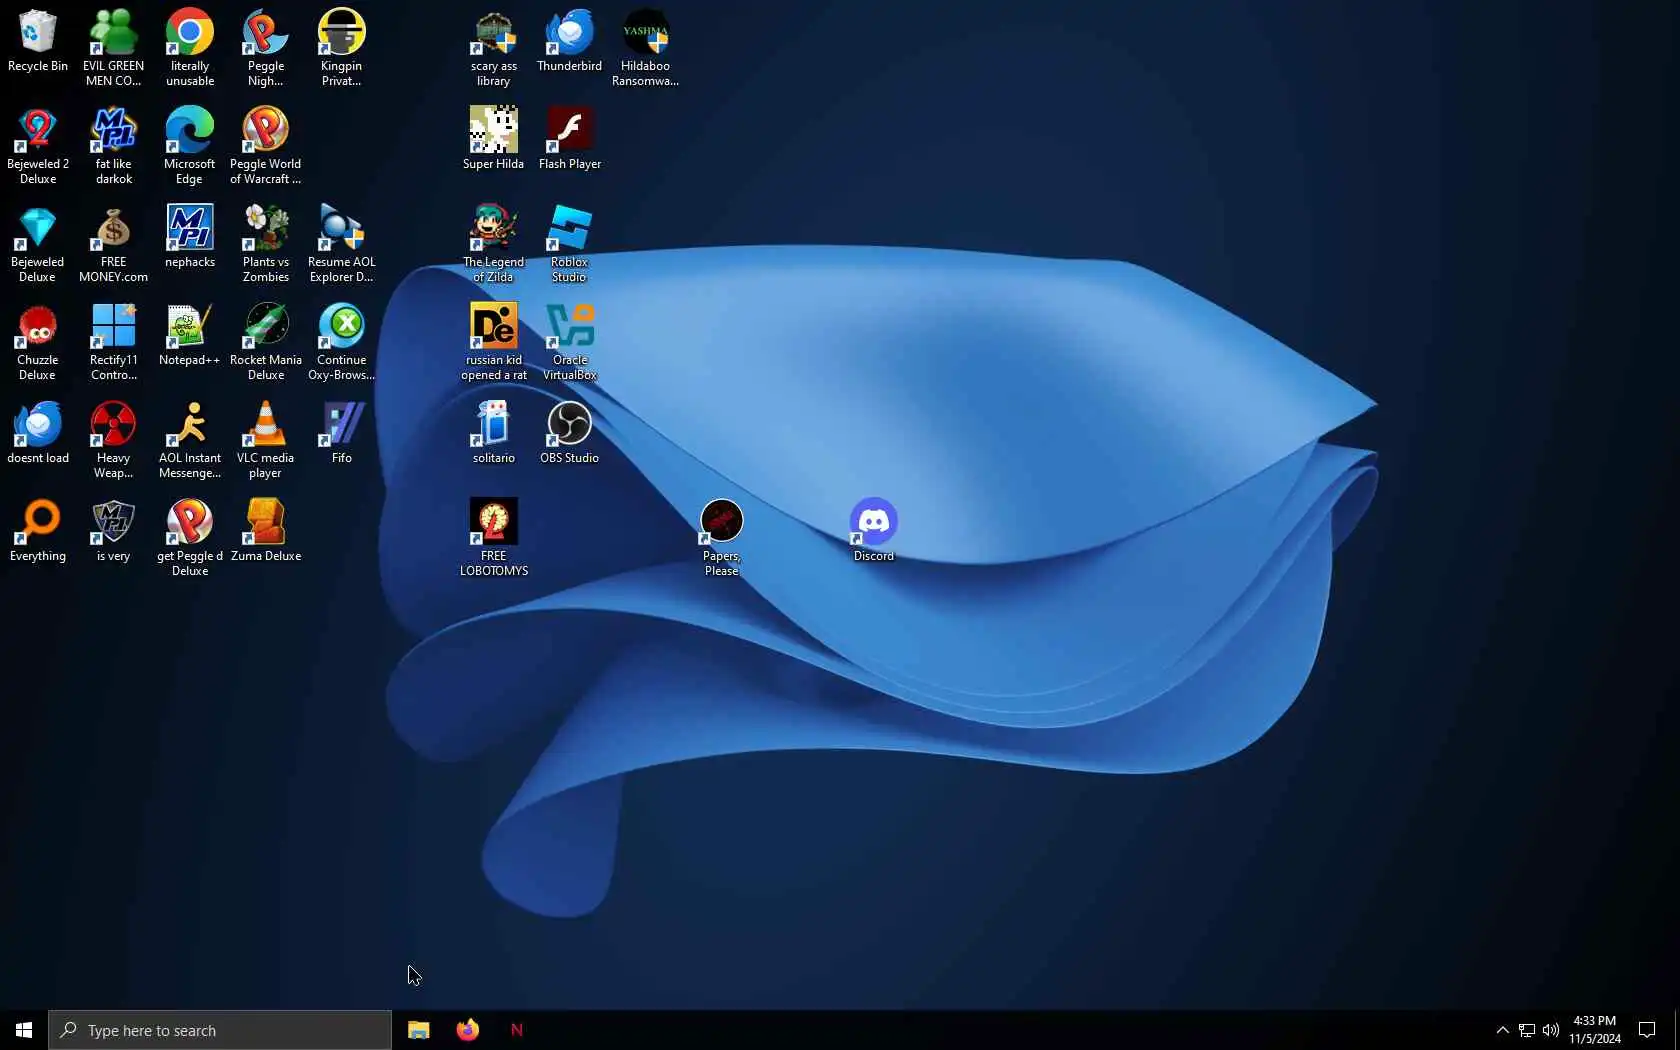Select the VLC media player cone icon
This screenshot has height=1050, width=1680.
pos(265,439)
